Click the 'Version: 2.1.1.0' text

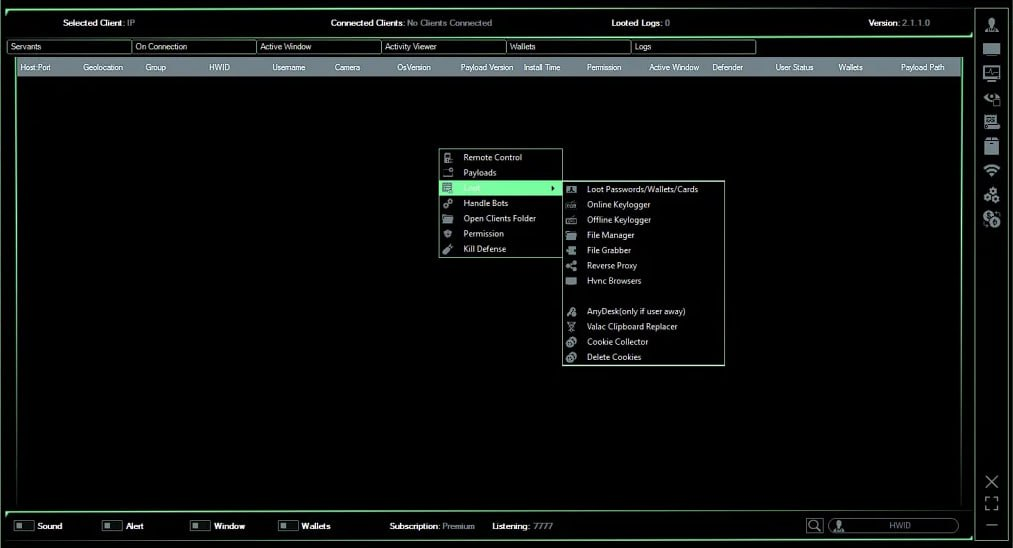coord(899,23)
